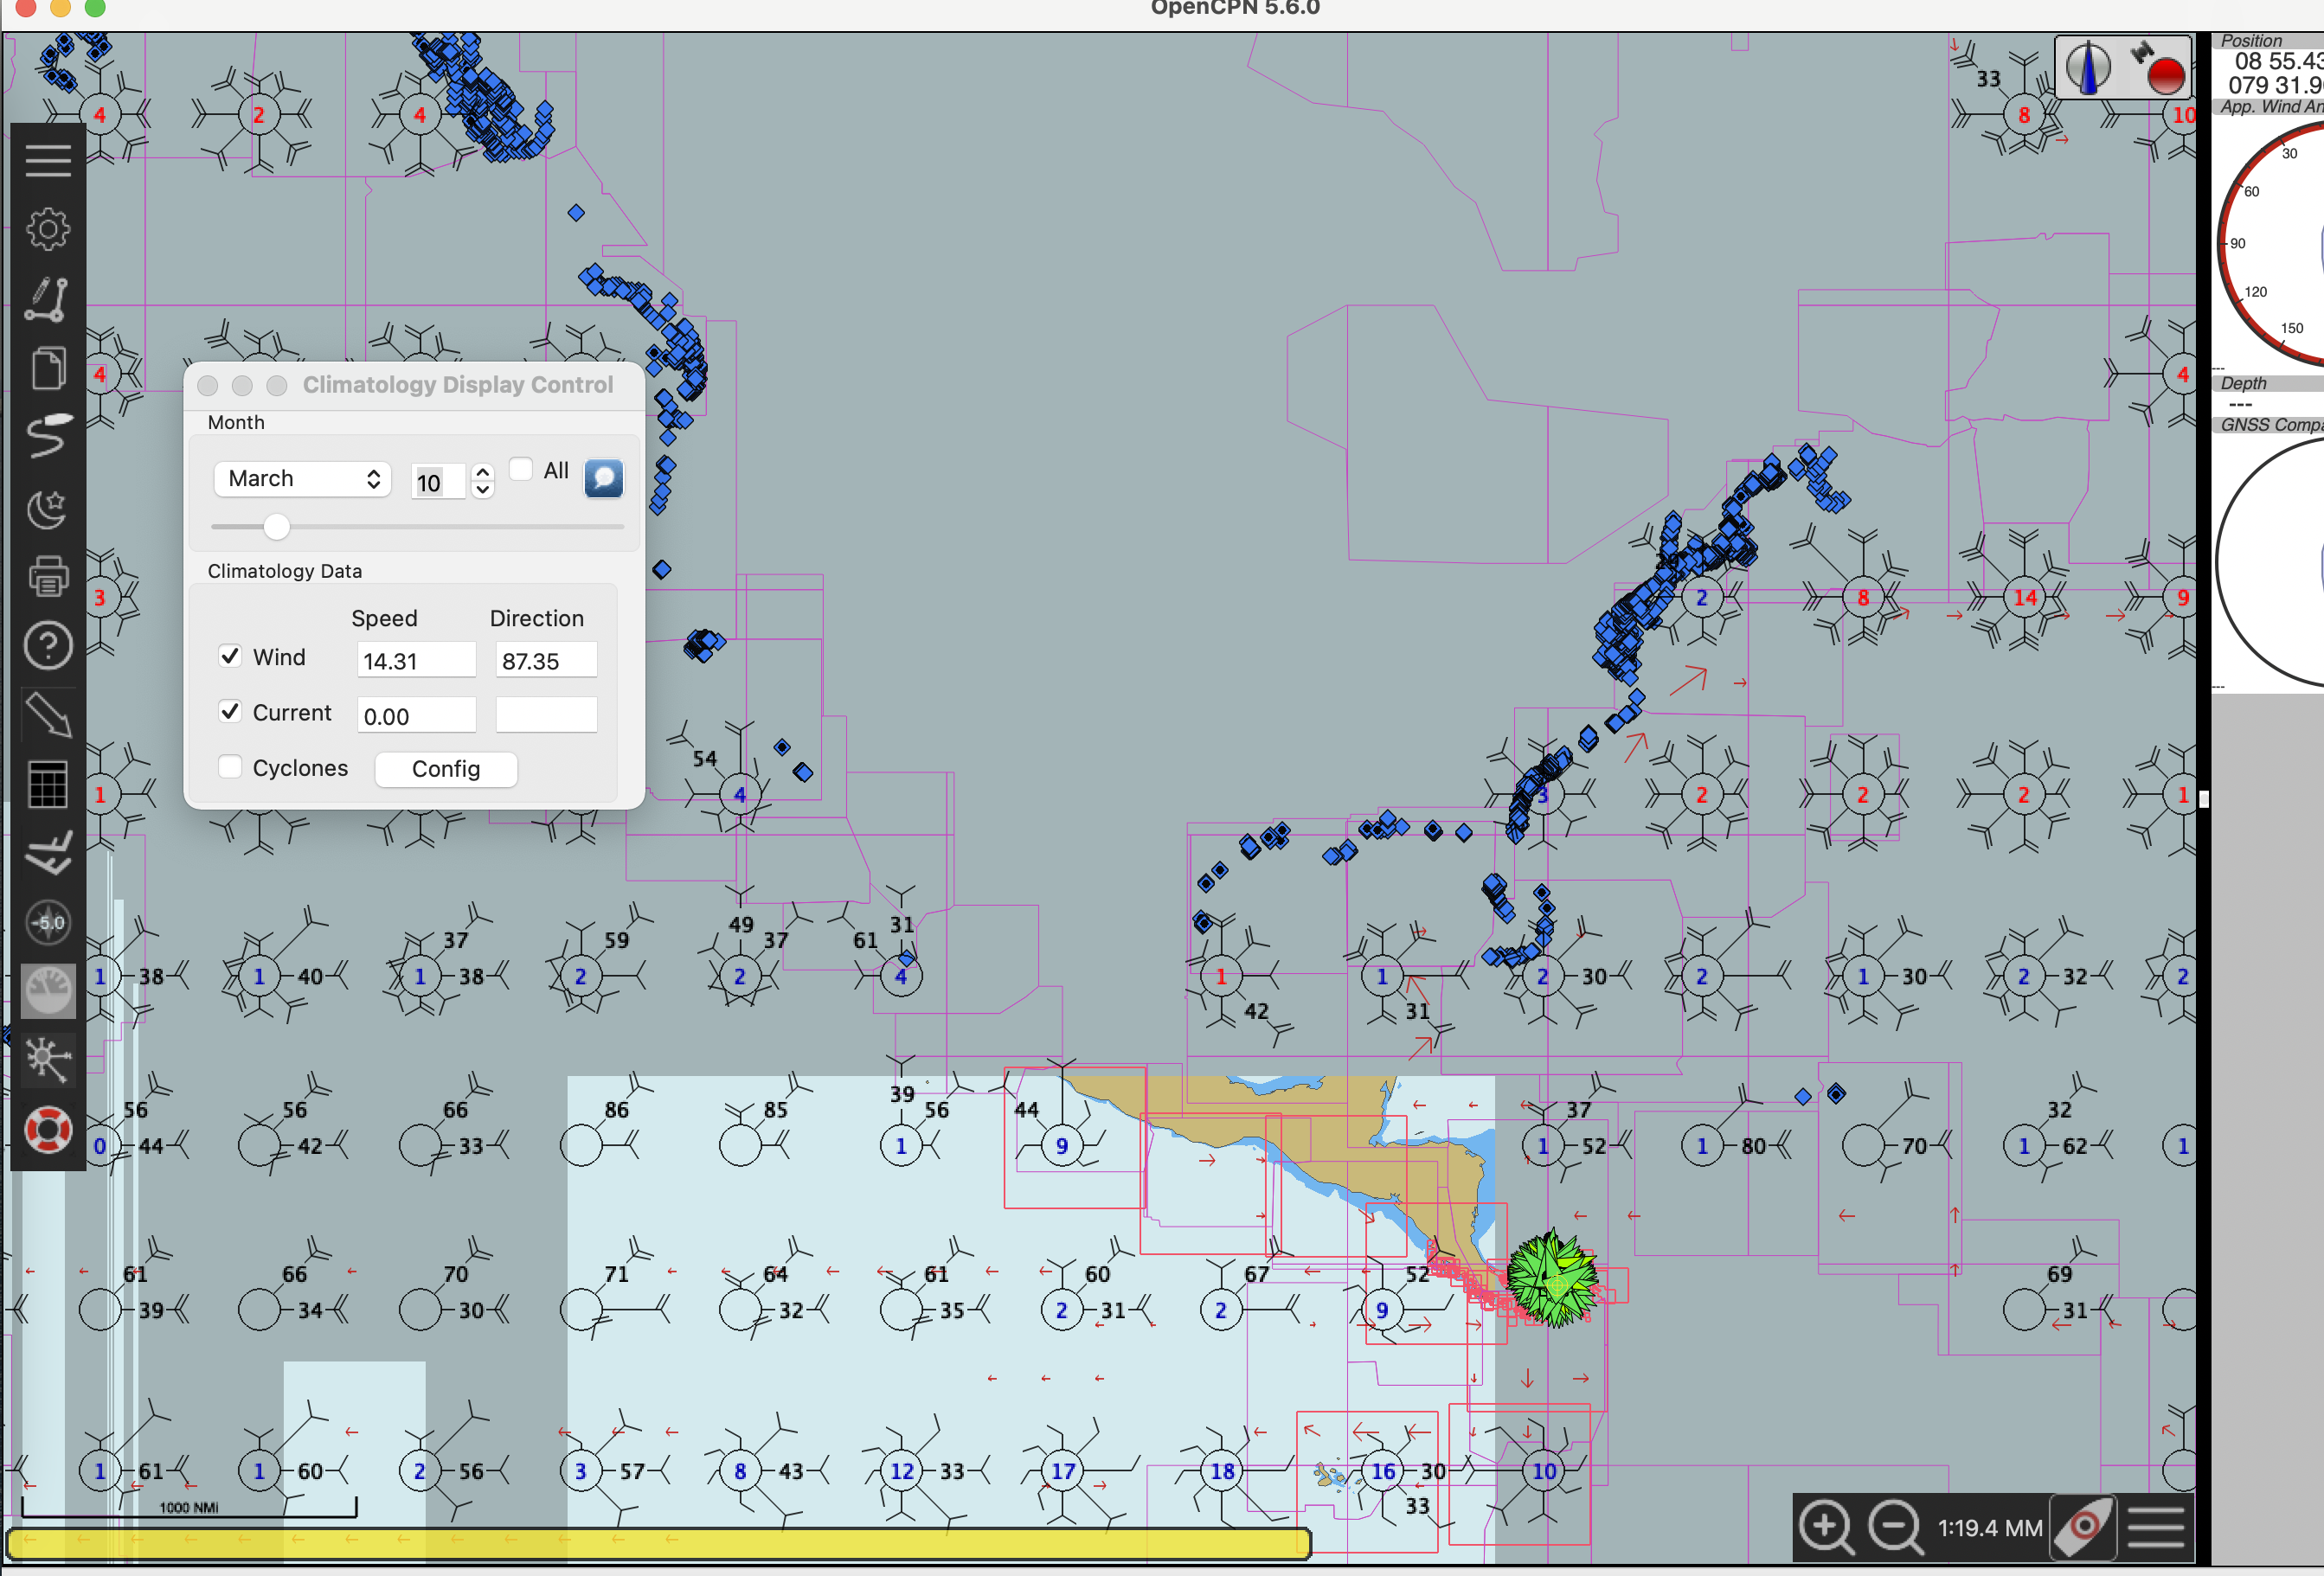Toggle night mode with moon icon

pos(47,510)
